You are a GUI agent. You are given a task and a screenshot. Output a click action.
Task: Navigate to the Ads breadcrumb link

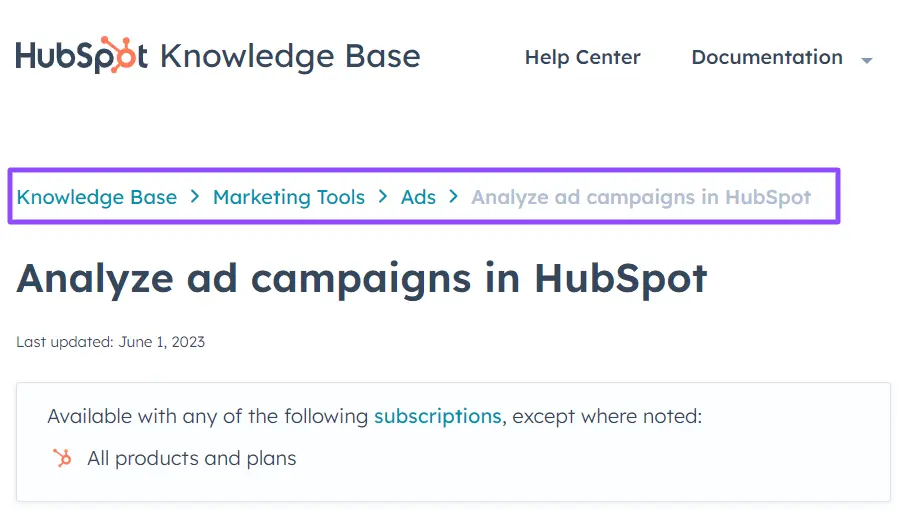coord(418,197)
